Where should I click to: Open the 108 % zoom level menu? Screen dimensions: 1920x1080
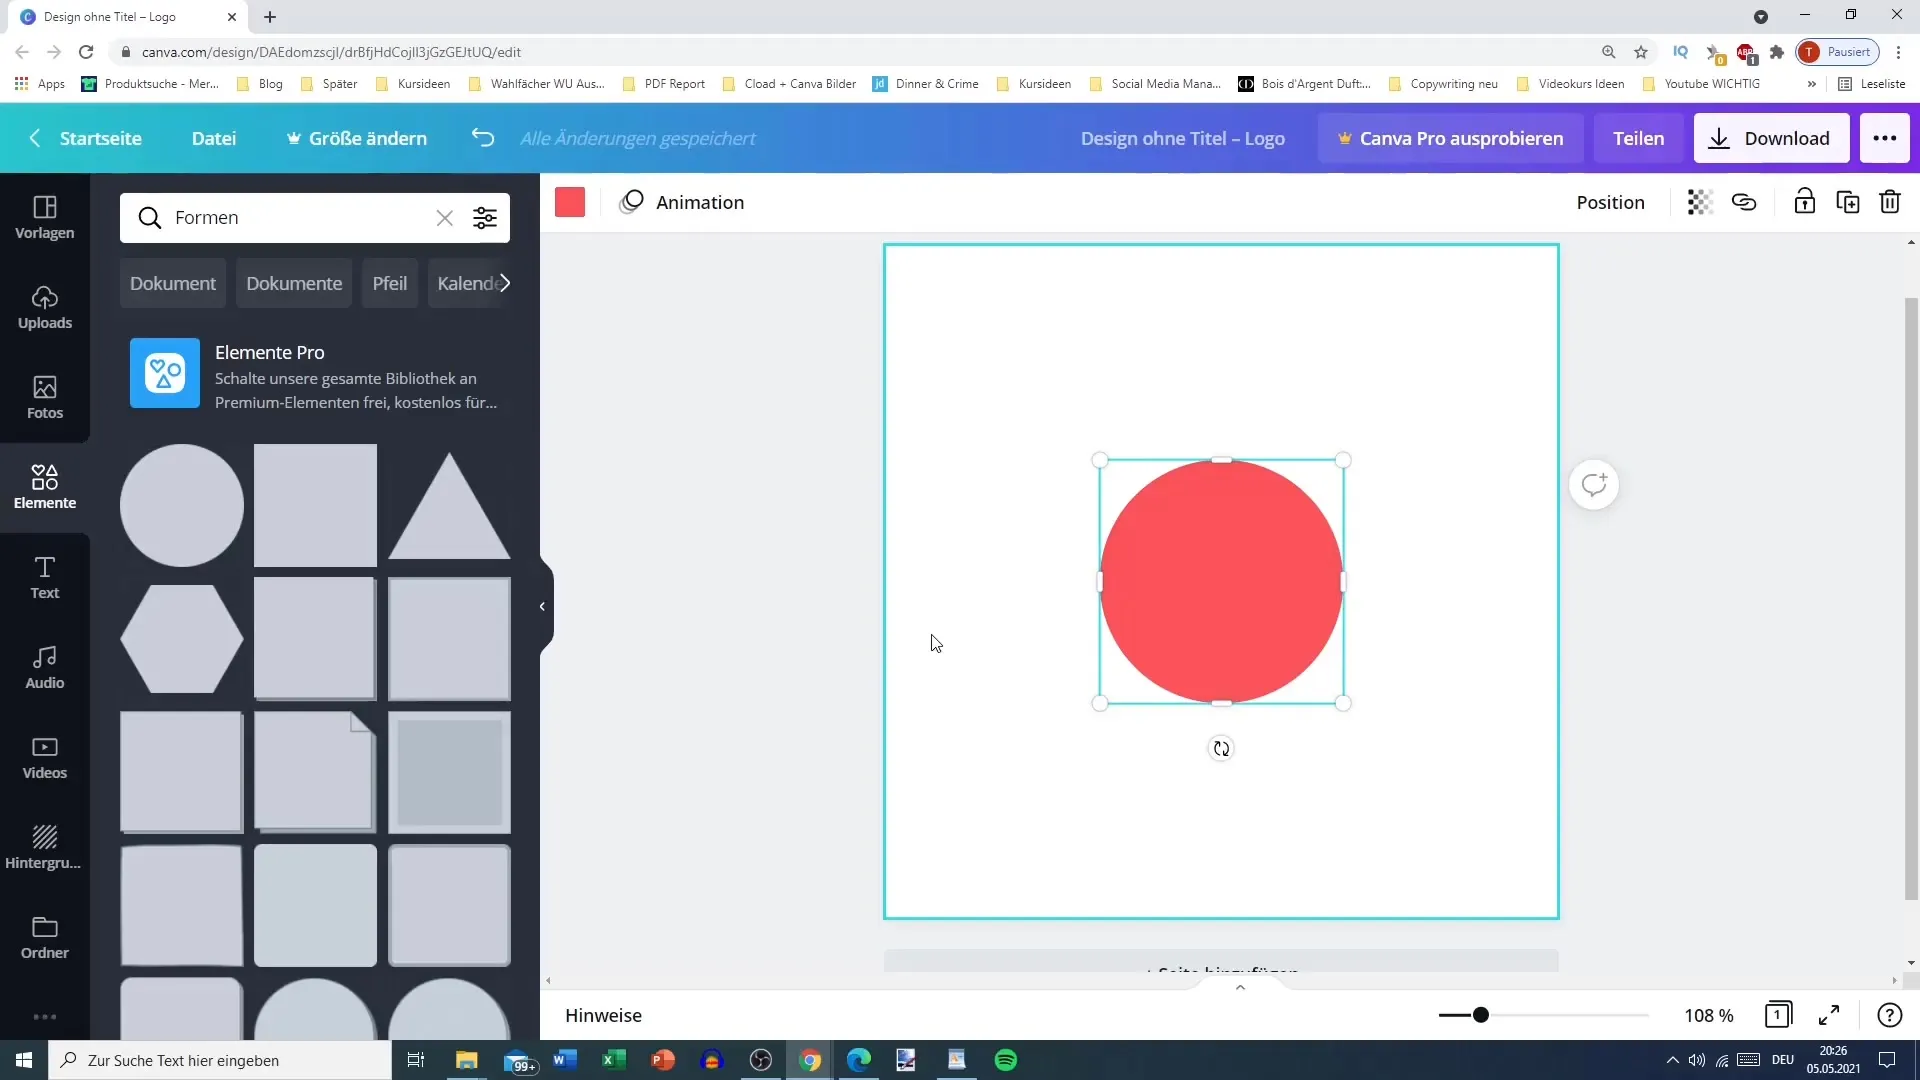1709,1015
